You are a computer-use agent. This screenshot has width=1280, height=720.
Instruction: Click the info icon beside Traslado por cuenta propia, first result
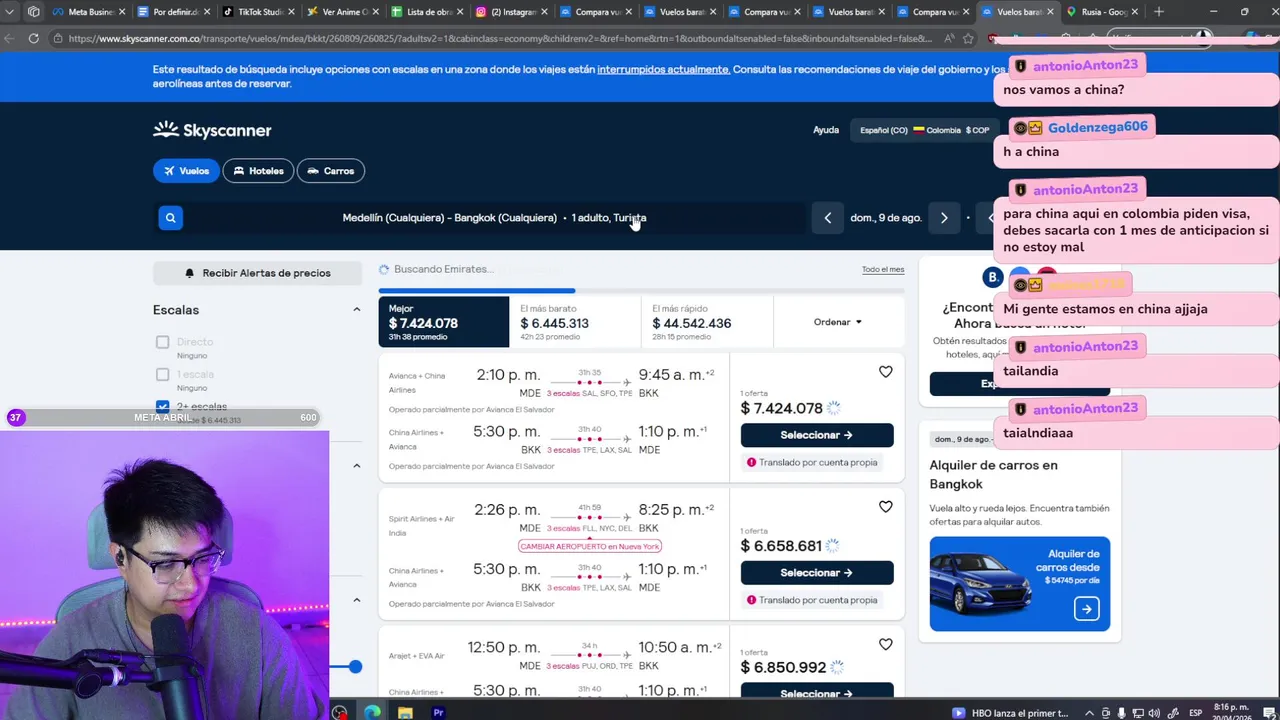coord(751,462)
